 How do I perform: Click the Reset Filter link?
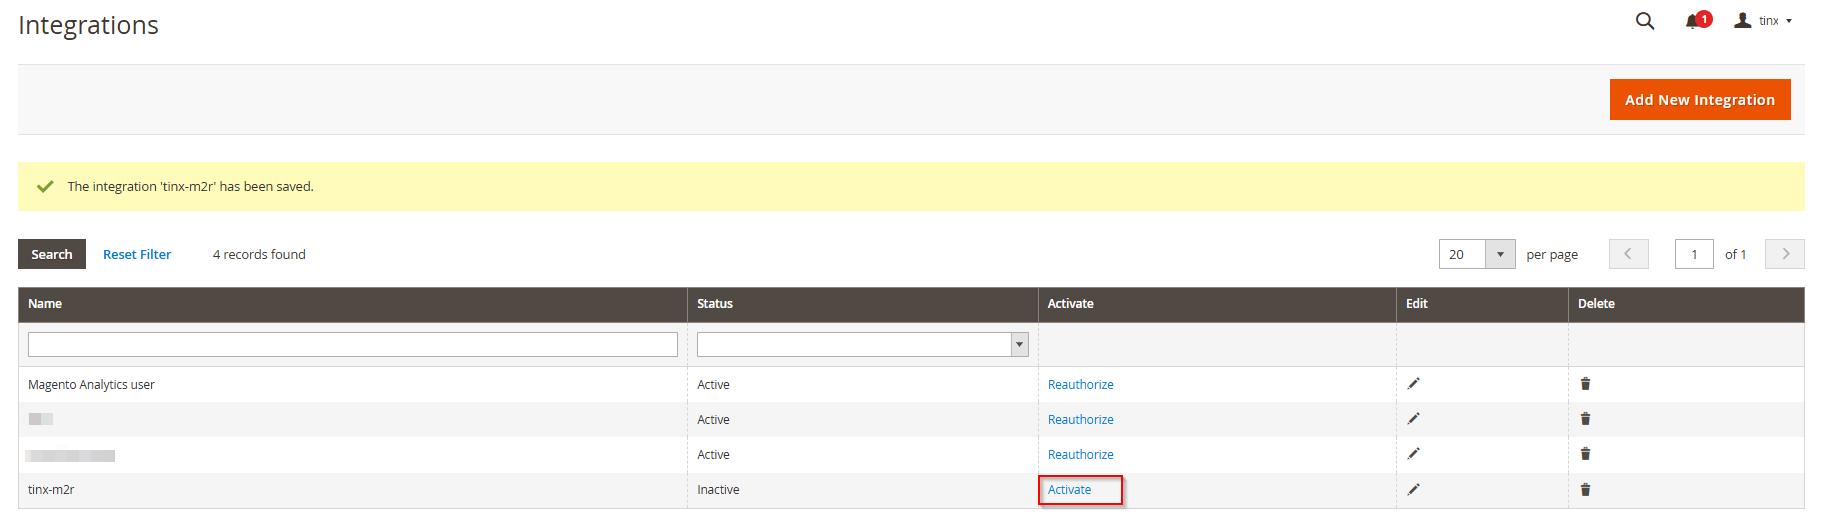pyautogui.click(x=137, y=254)
